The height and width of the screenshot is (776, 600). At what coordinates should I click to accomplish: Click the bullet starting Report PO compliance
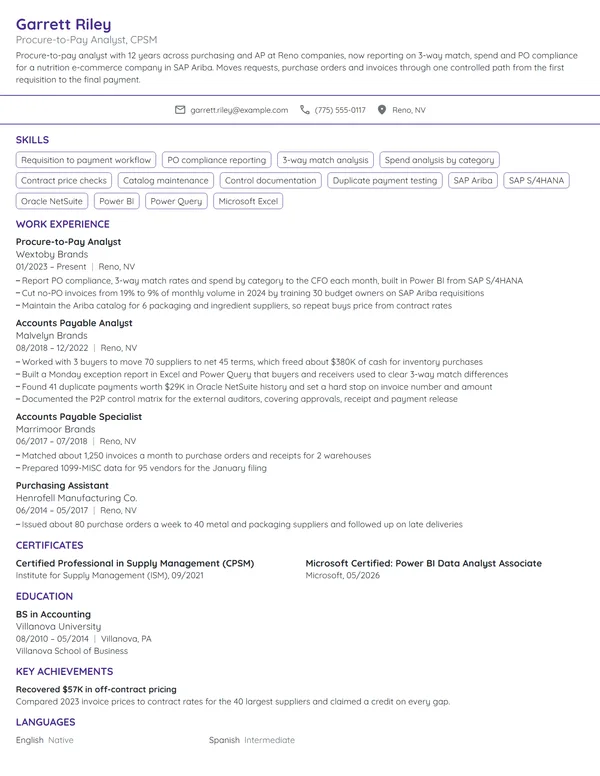269,281
